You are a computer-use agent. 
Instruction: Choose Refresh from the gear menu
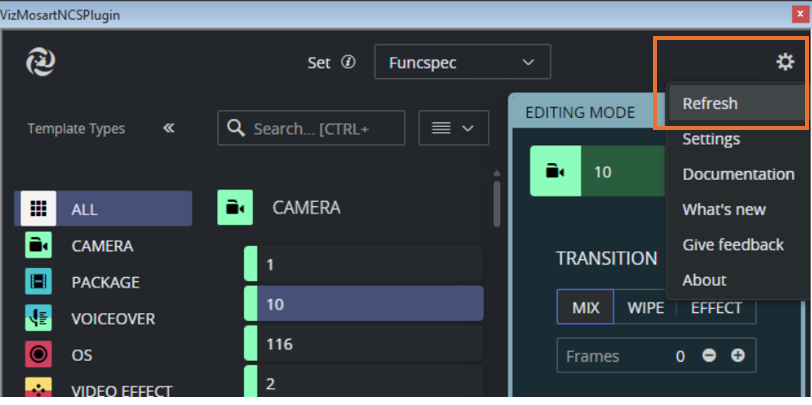[x=737, y=103]
